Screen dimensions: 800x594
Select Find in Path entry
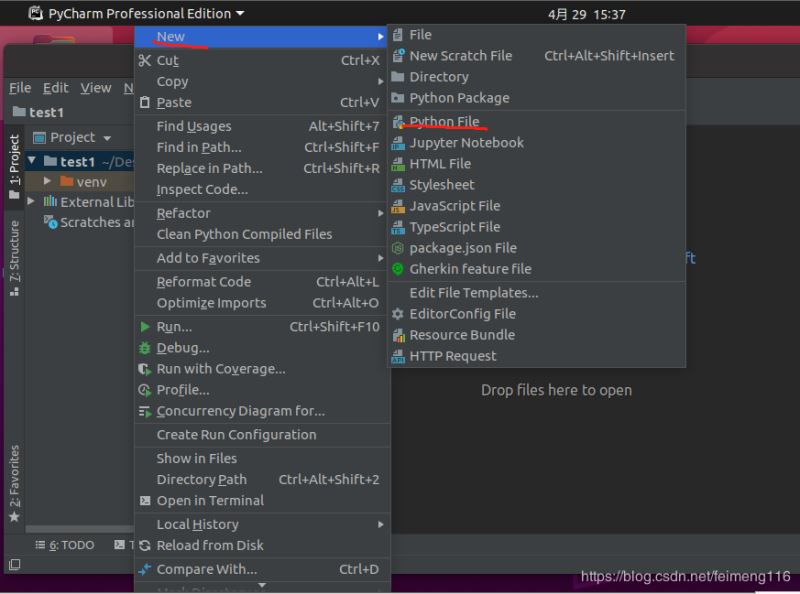262,147
